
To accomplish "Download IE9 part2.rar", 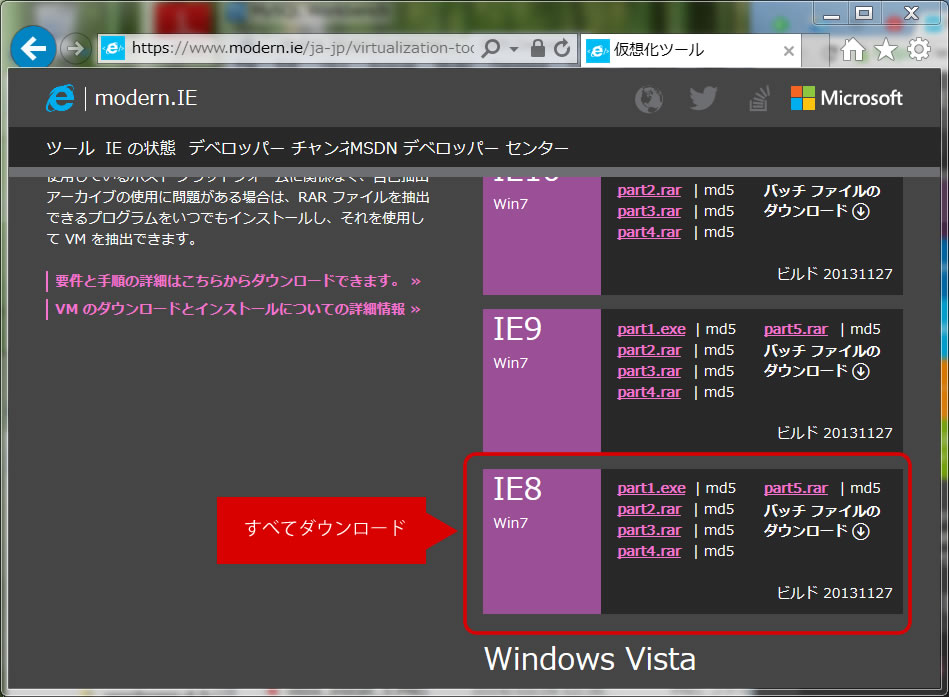I will pyautogui.click(x=649, y=350).
